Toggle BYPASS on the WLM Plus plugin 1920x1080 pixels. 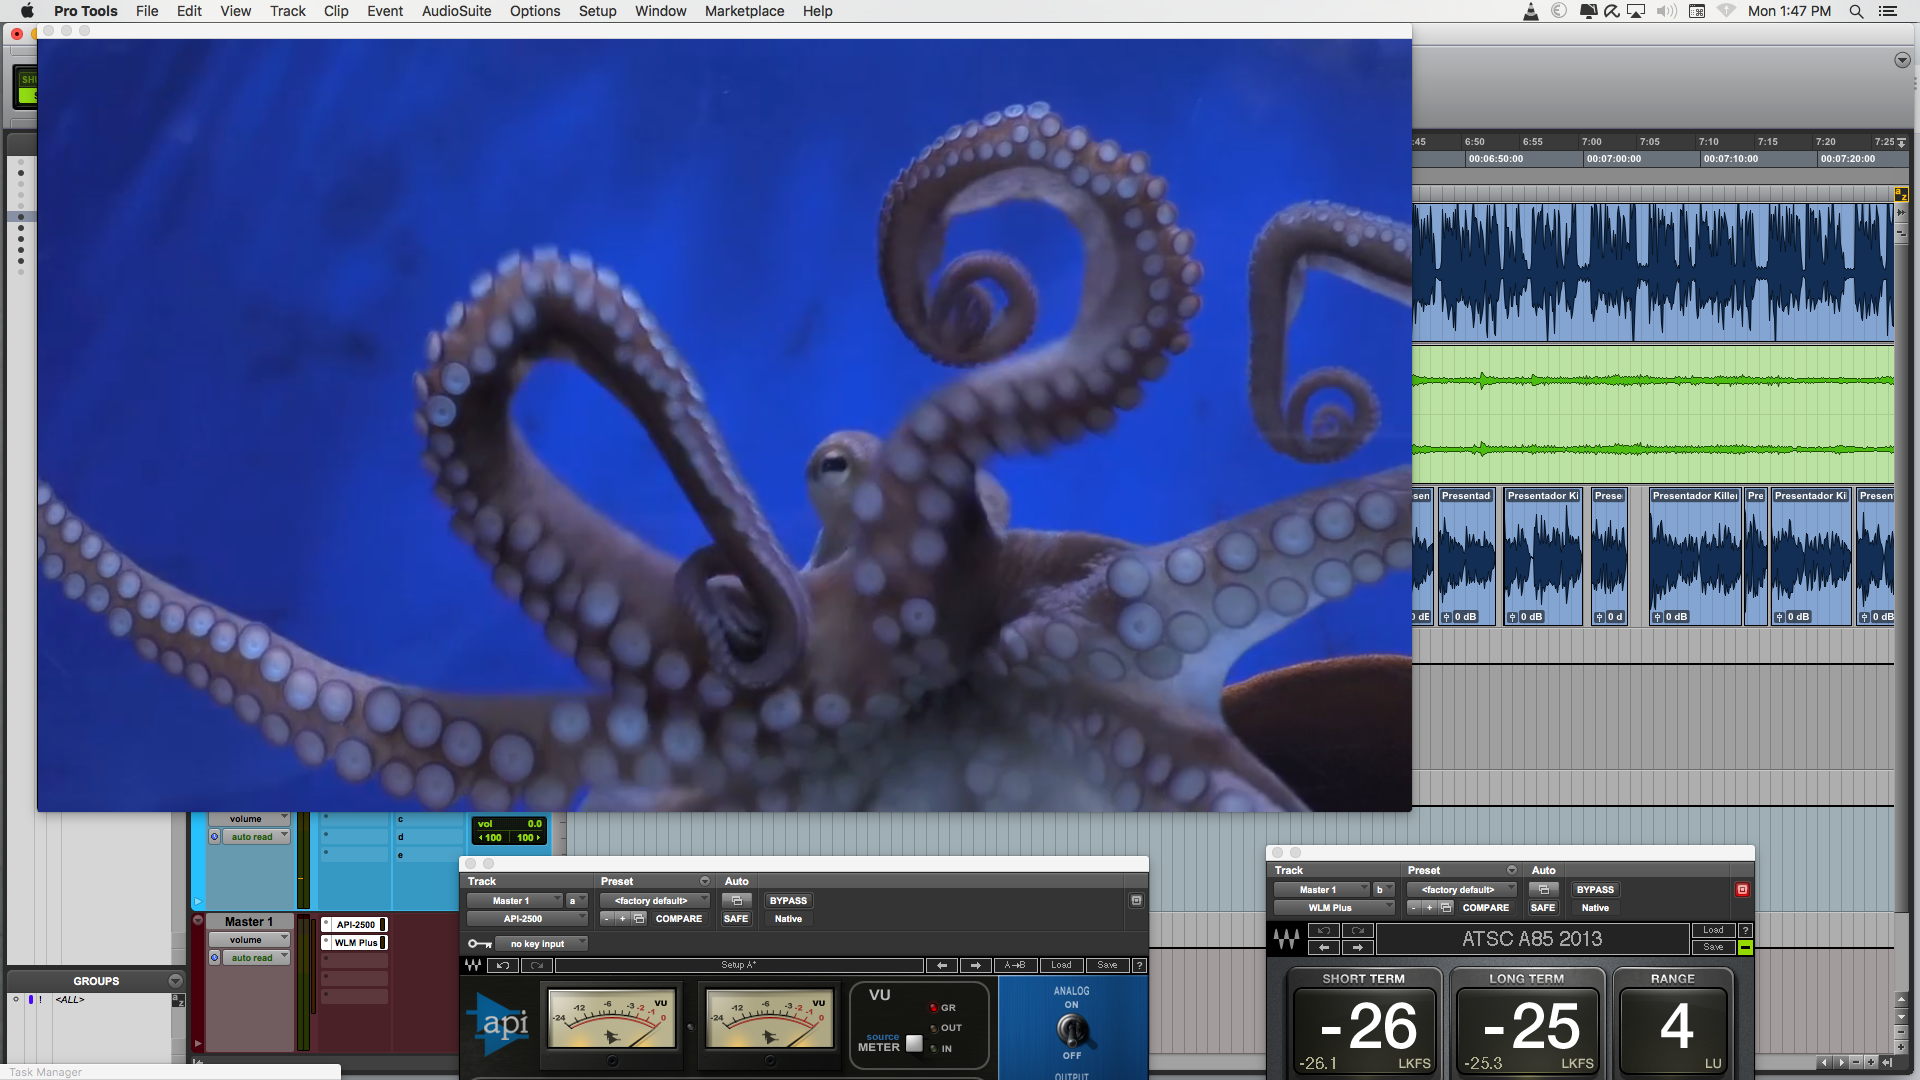[1596, 887]
